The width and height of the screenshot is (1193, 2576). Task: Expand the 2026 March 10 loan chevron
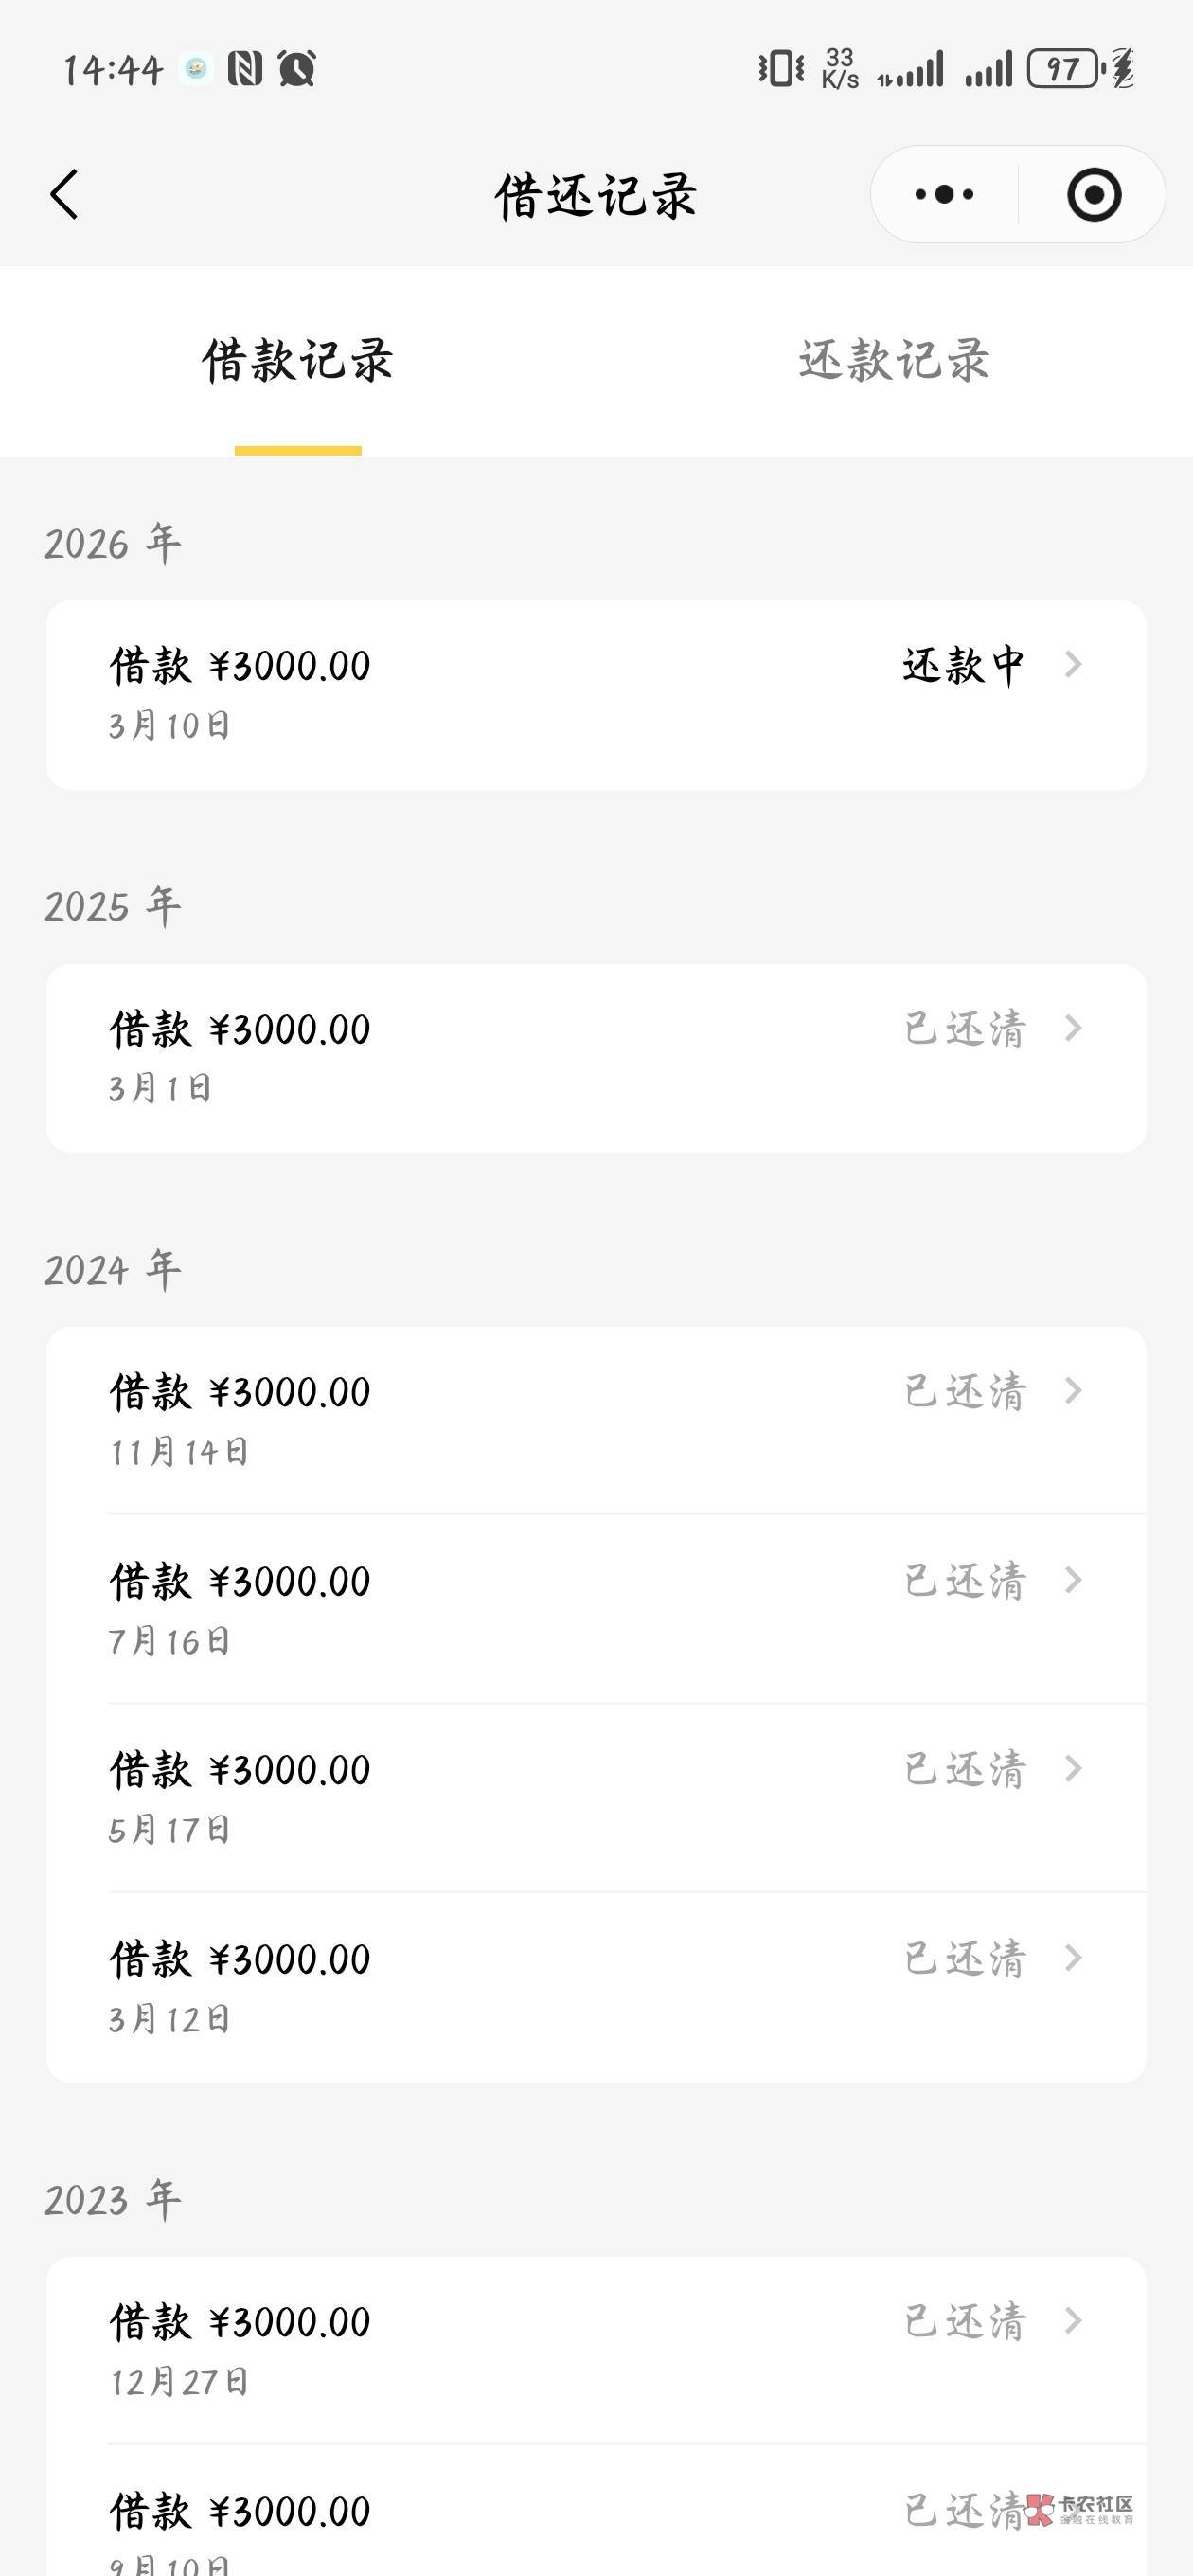point(1074,664)
